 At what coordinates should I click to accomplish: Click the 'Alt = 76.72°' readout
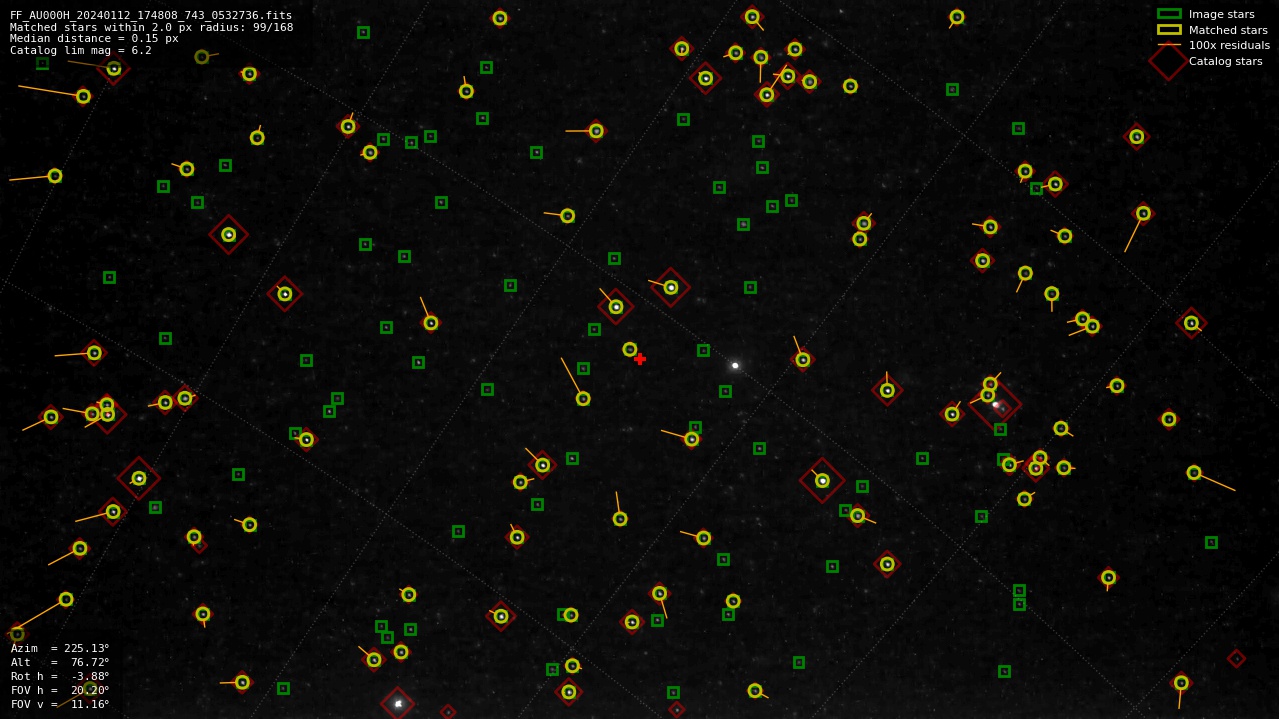(x=60, y=662)
